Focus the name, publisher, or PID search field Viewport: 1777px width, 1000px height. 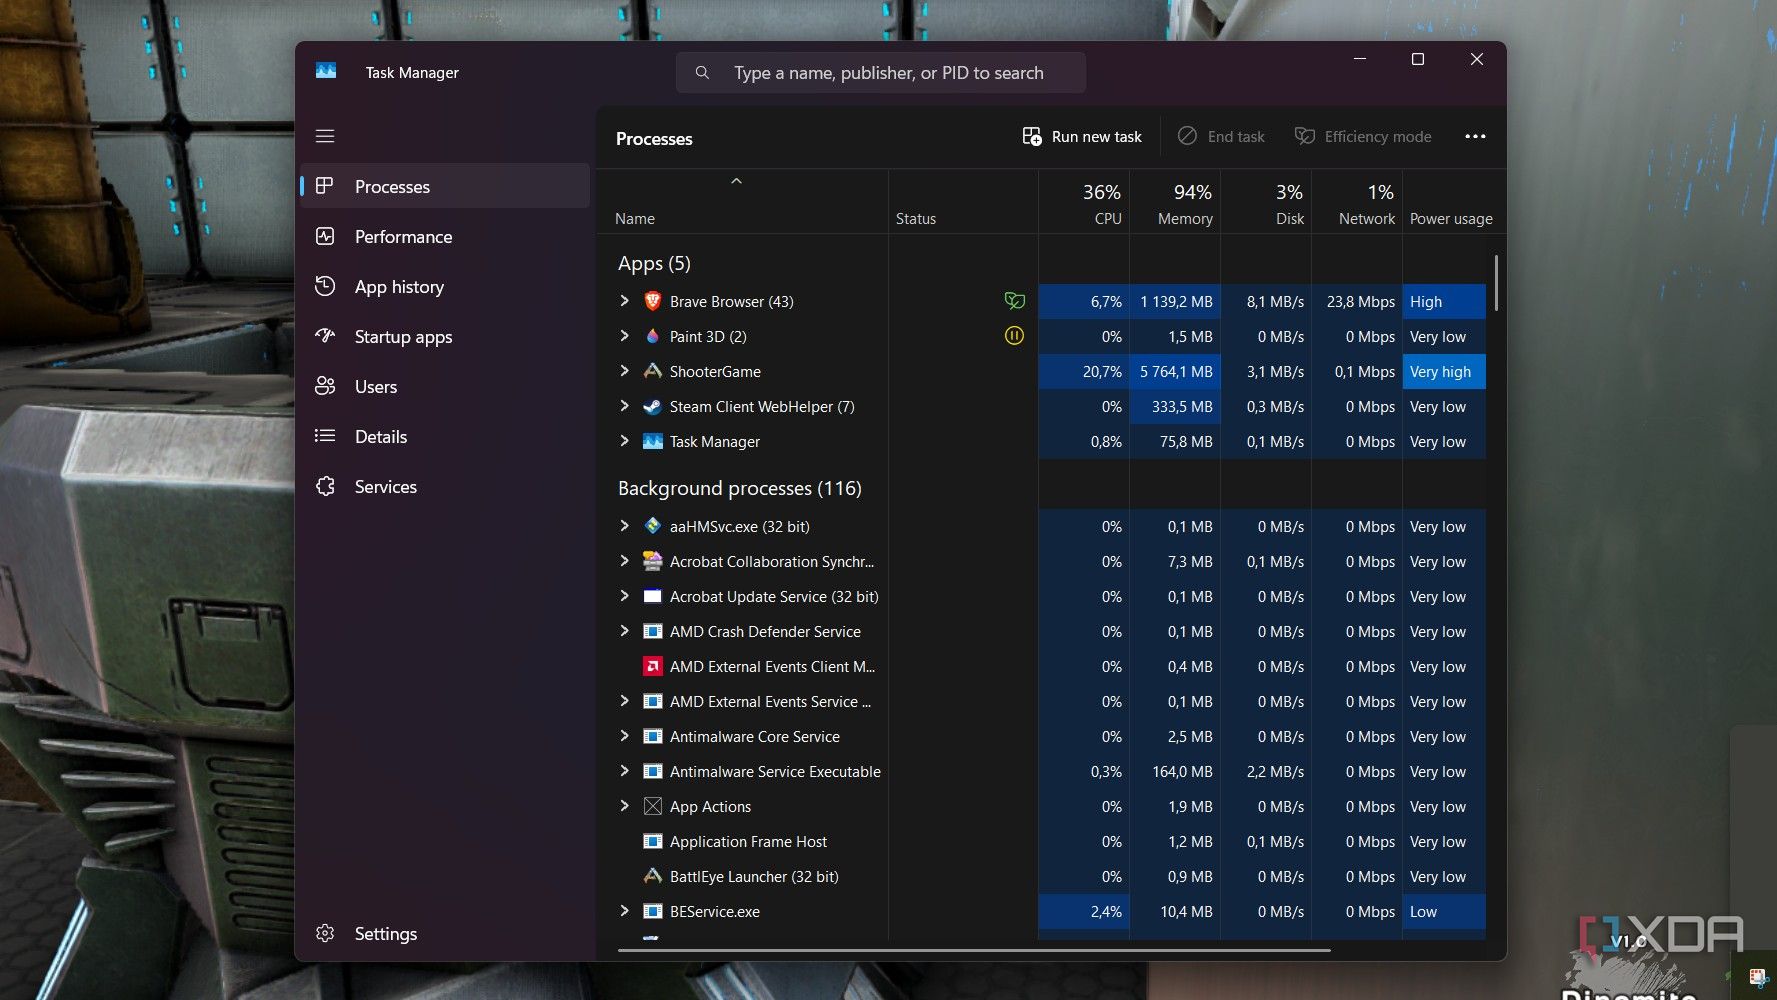[x=881, y=73]
